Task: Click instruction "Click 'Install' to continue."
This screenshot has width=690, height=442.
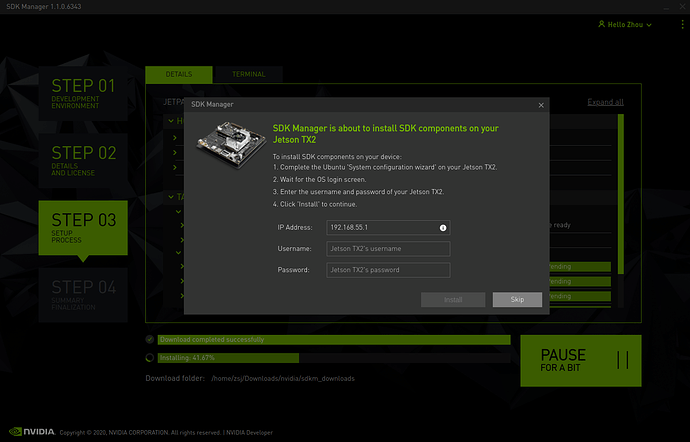Action: [315, 204]
